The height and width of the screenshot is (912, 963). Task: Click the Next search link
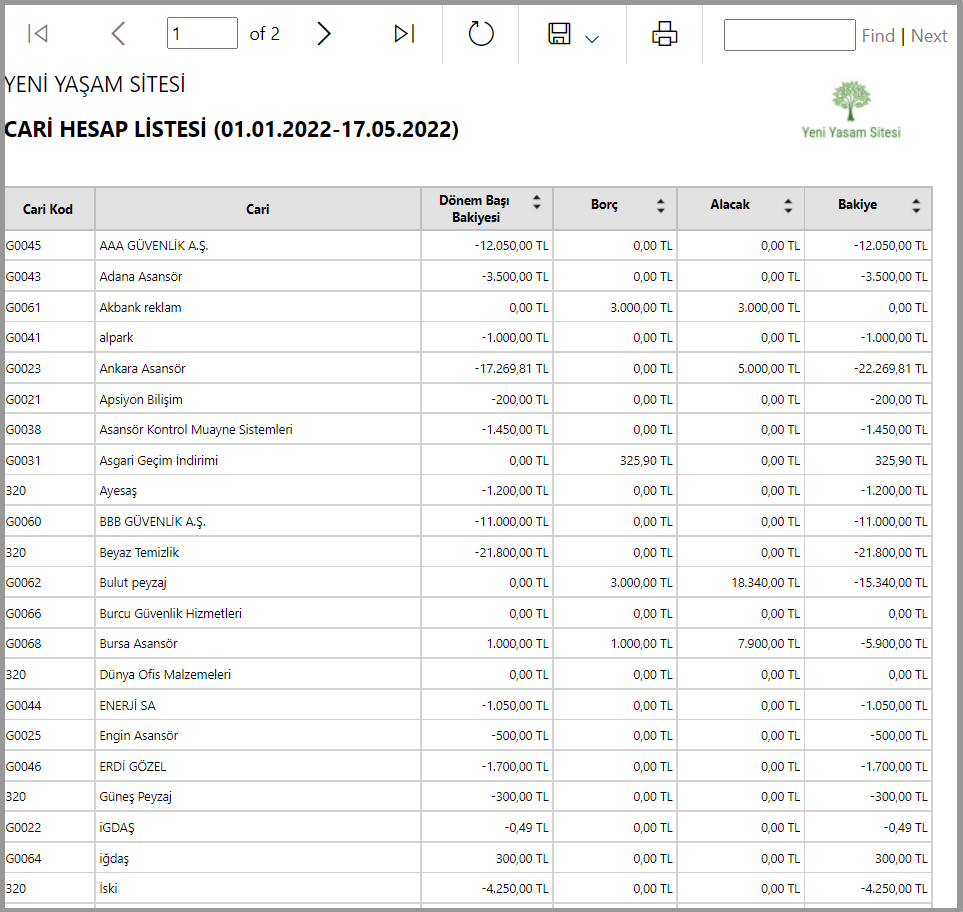point(929,36)
